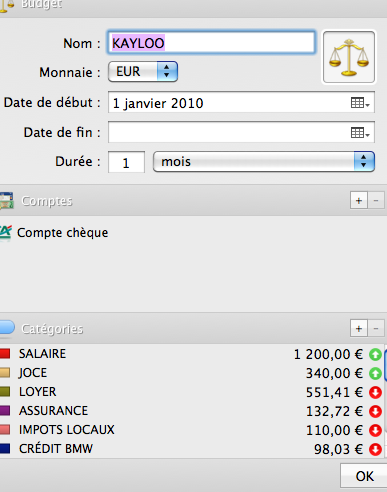Click the green up arrow on JOCE row
Viewport: 387px width, 492px height.
(375, 373)
